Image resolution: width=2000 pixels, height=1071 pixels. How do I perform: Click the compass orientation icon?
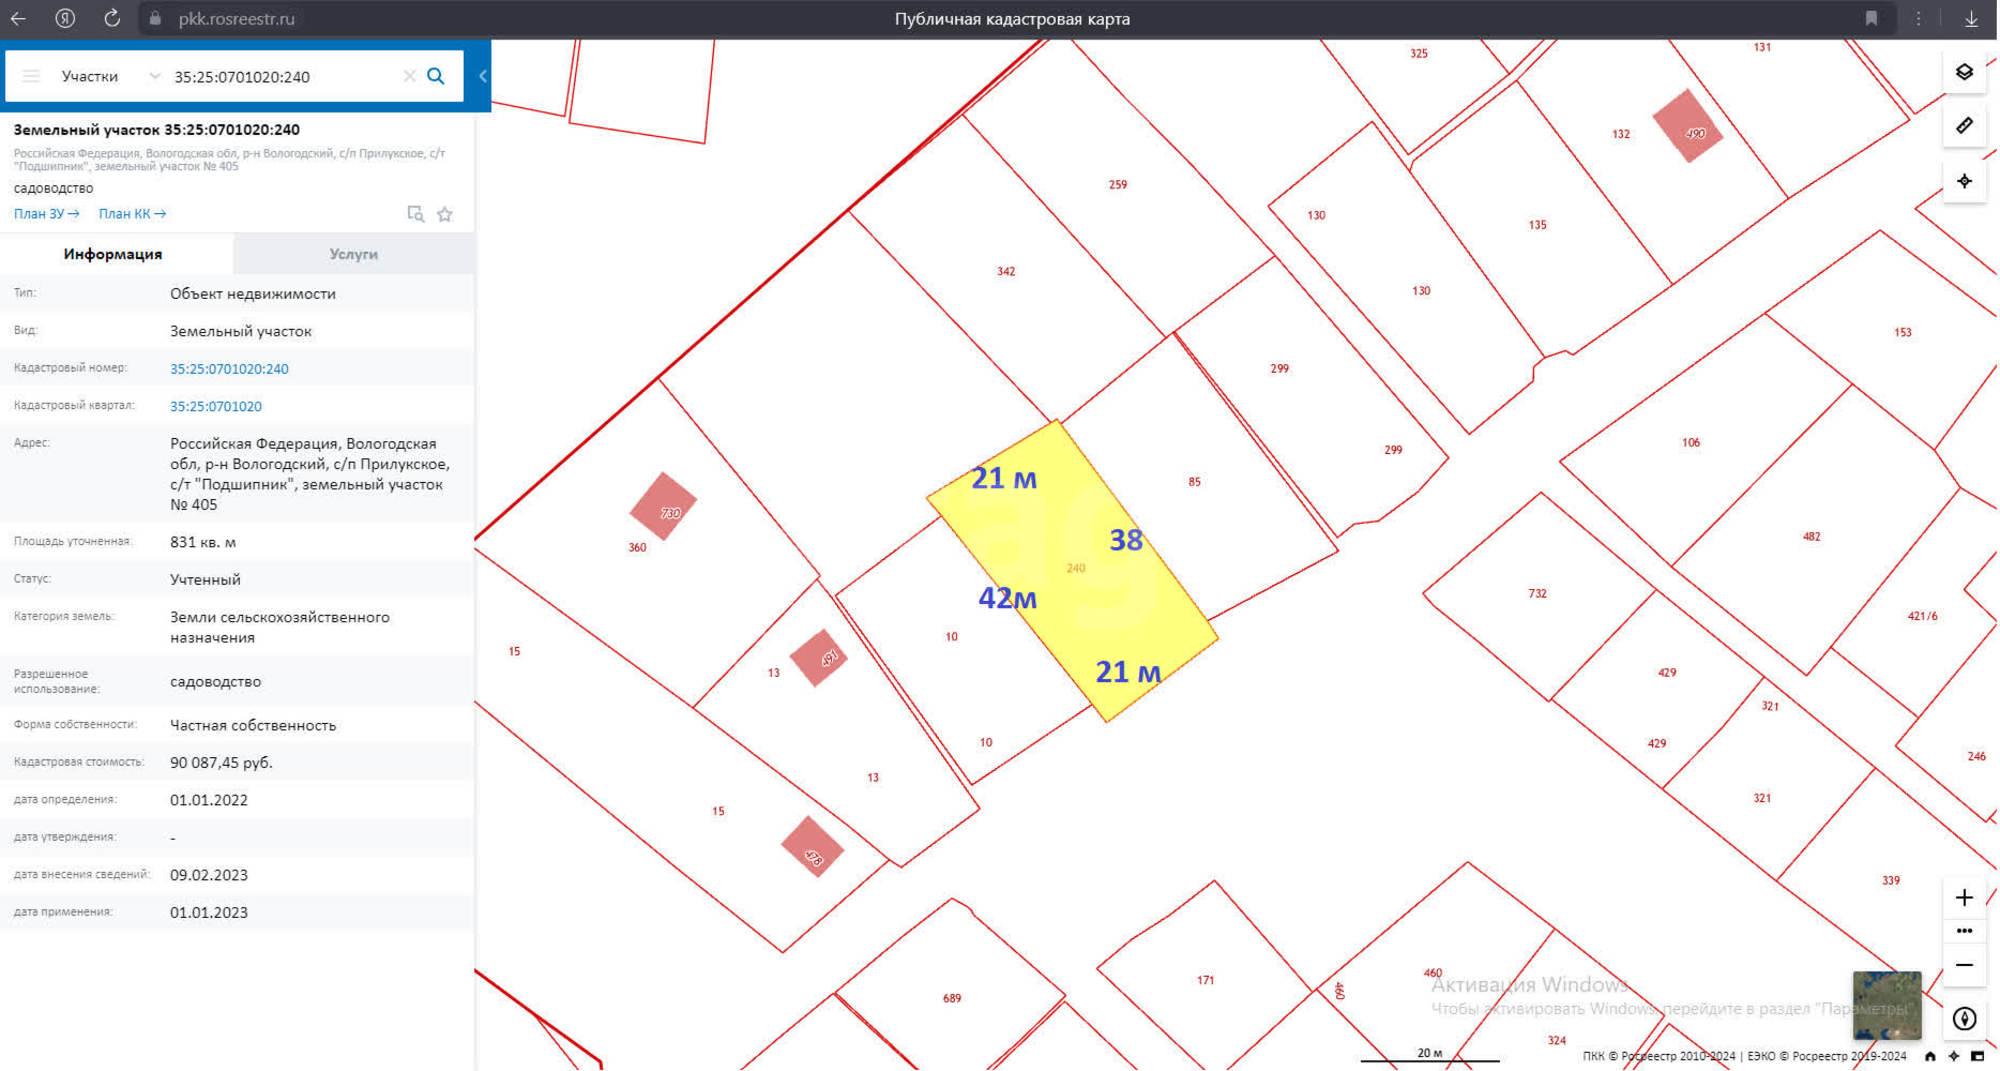tap(1964, 1019)
